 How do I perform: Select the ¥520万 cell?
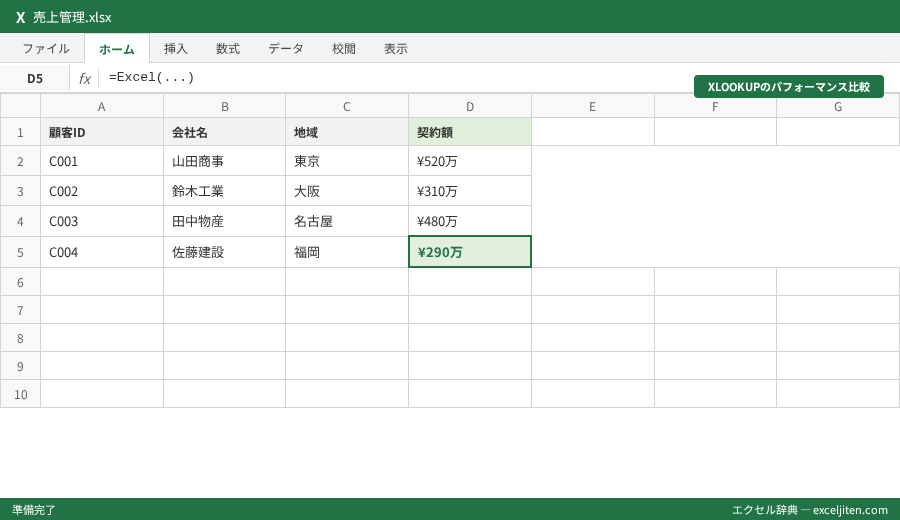click(470, 161)
